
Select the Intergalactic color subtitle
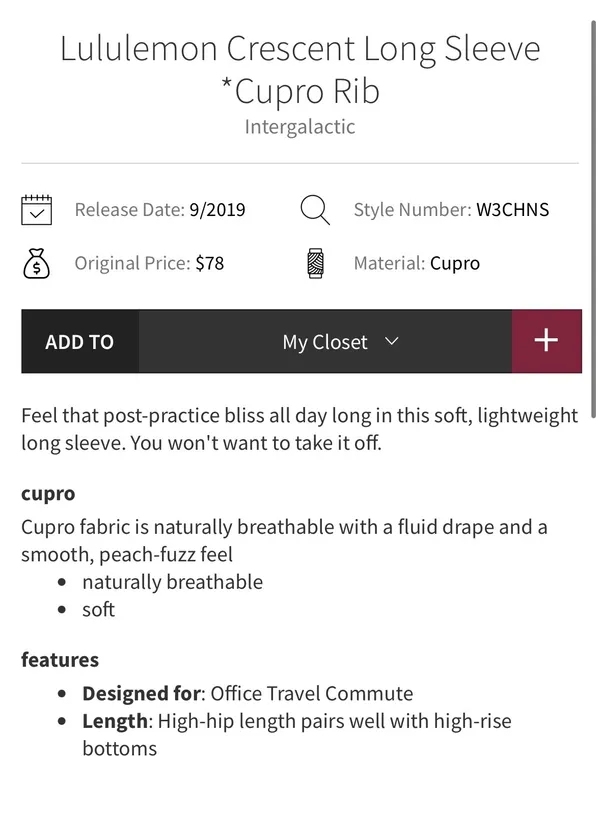click(x=300, y=127)
